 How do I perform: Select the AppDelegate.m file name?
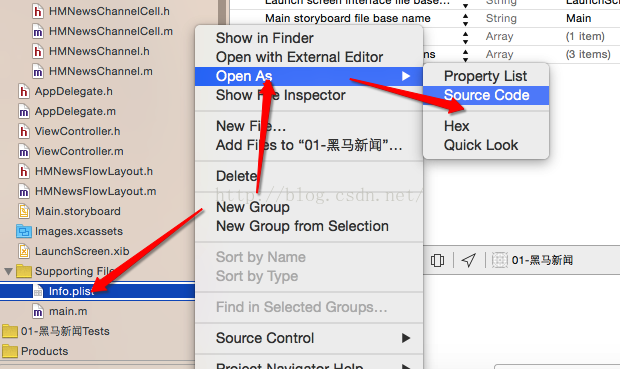[x=75, y=112]
